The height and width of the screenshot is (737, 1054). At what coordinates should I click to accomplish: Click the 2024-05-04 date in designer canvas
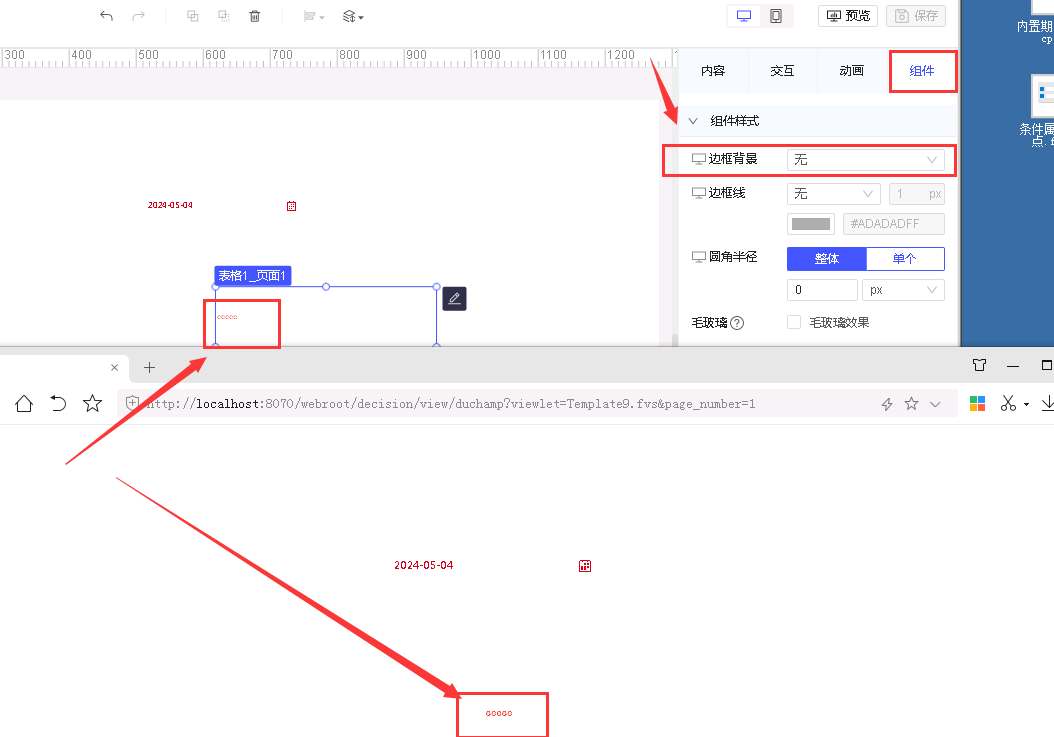tap(170, 205)
